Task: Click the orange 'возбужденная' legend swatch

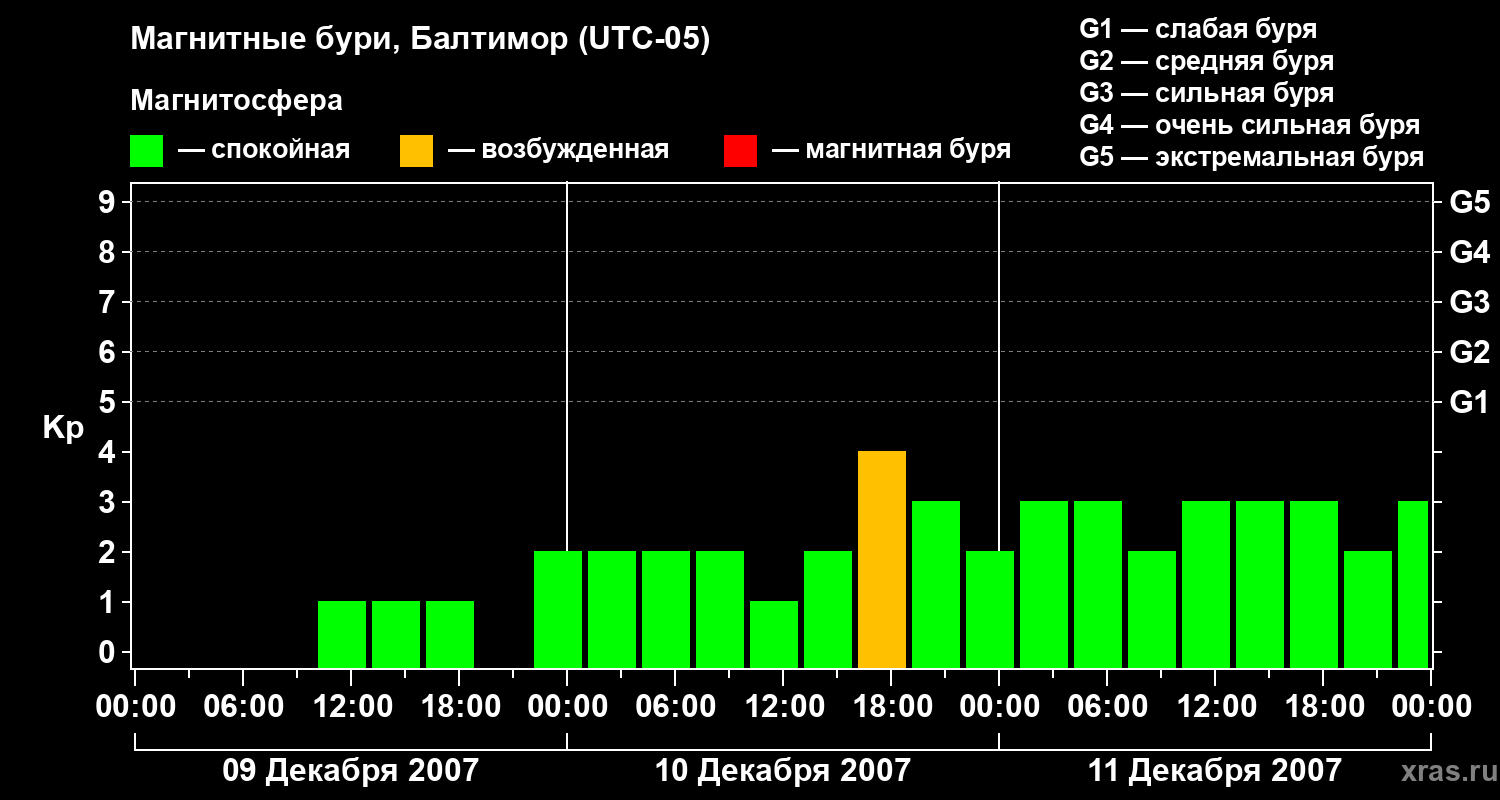Action: tap(416, 151)
